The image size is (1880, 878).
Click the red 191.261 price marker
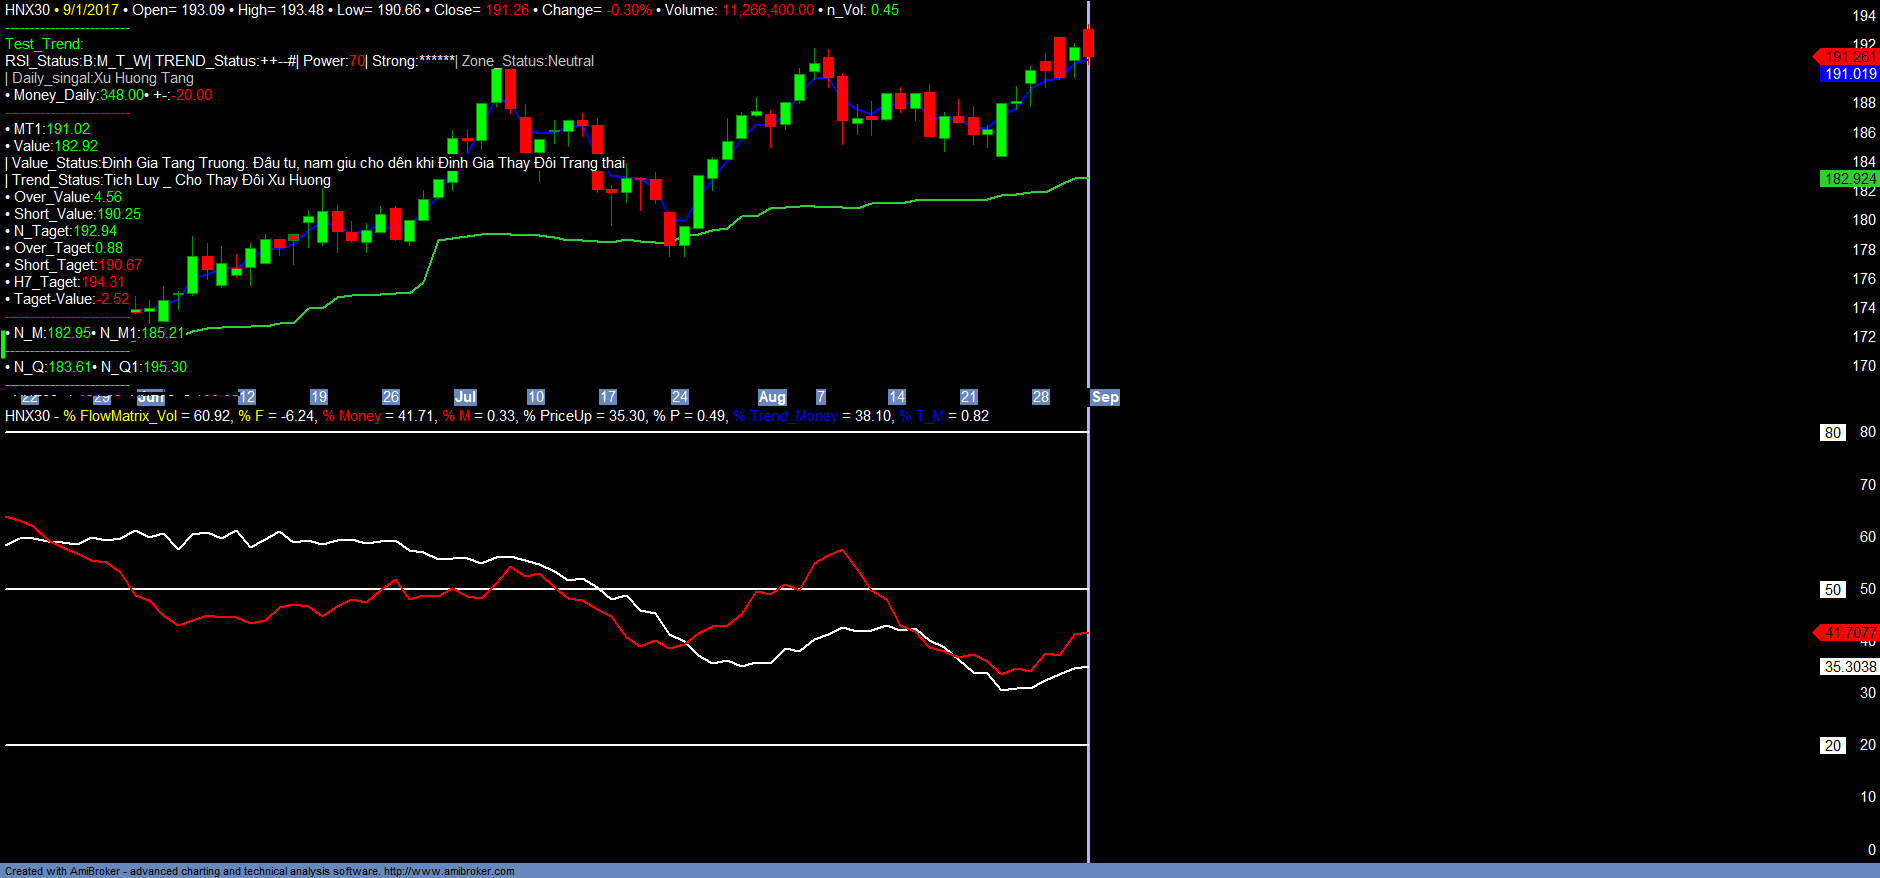tap(1849, 57)
